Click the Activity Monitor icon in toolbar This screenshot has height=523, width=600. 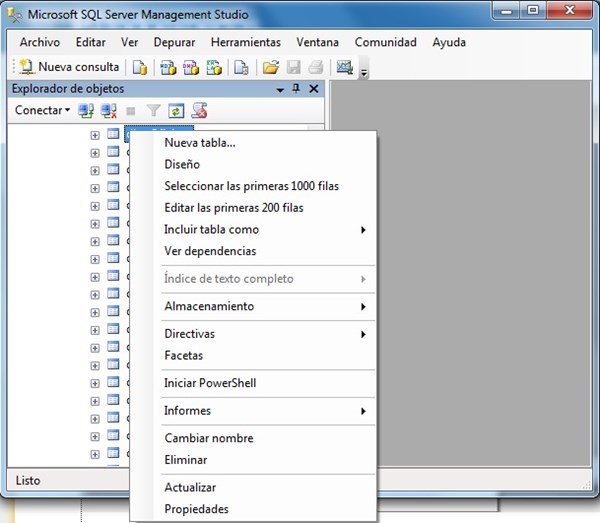[x=345, y=67]
